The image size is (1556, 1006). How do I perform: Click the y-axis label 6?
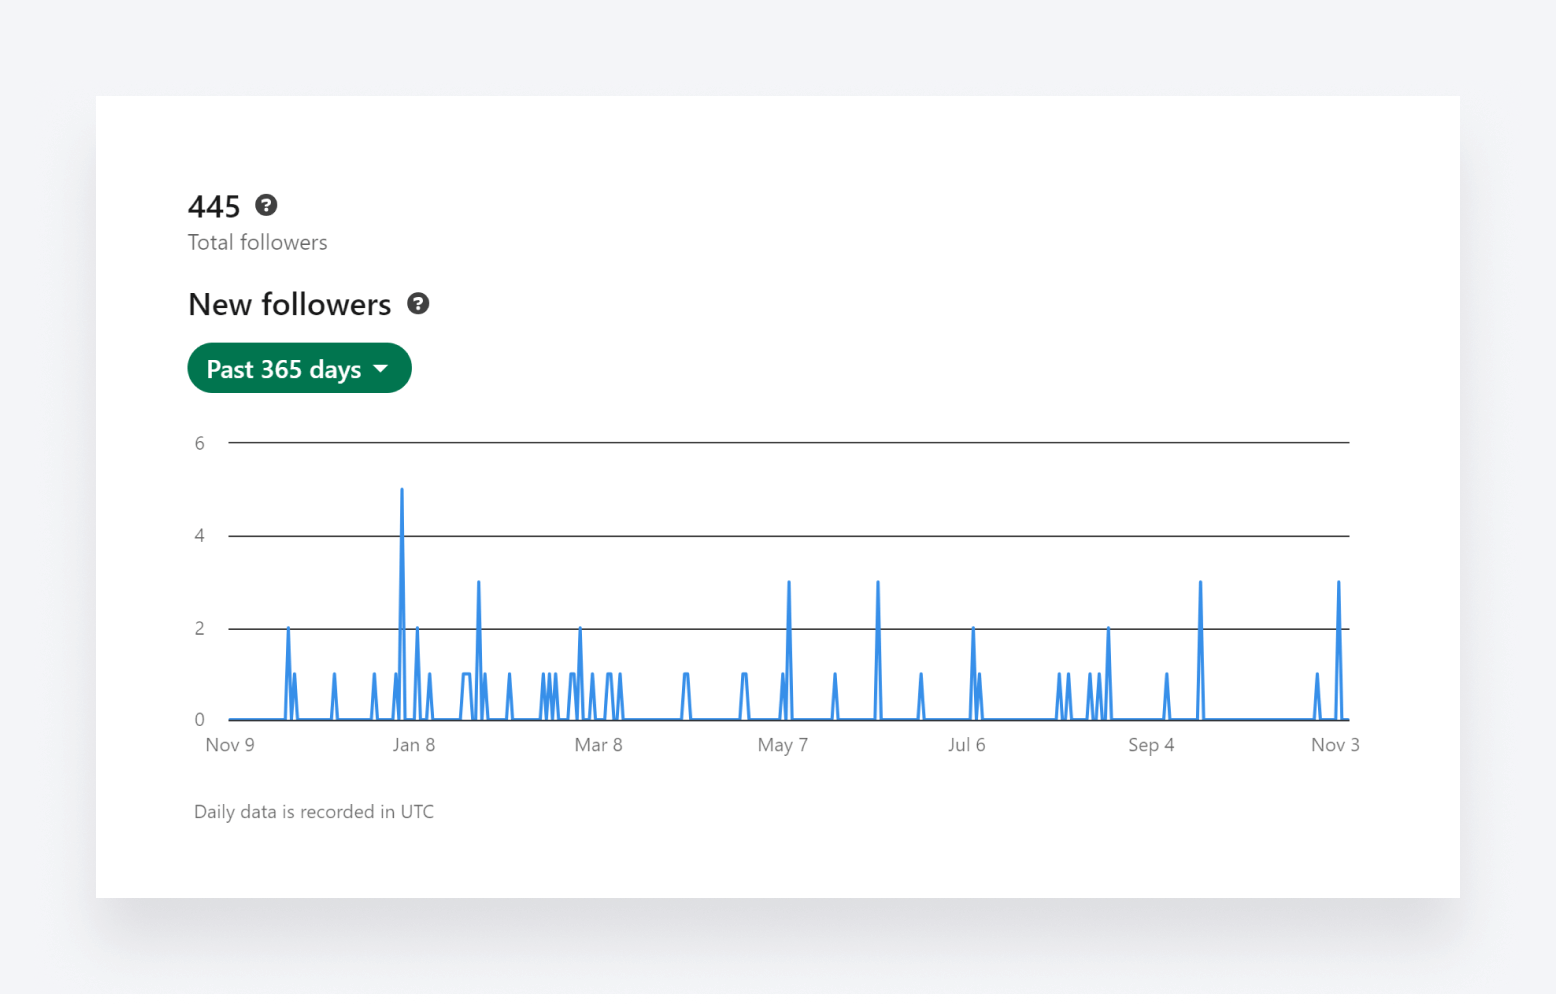coord(200,443)
